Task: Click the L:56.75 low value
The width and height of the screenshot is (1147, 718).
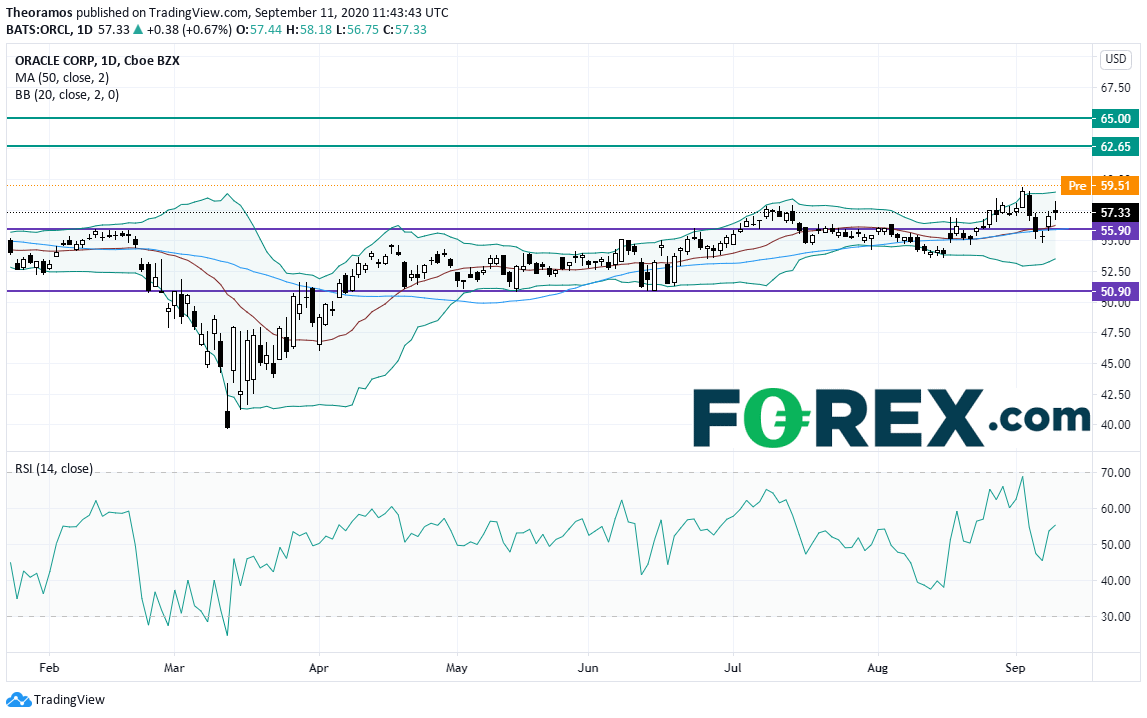Action: pos(358,29)
